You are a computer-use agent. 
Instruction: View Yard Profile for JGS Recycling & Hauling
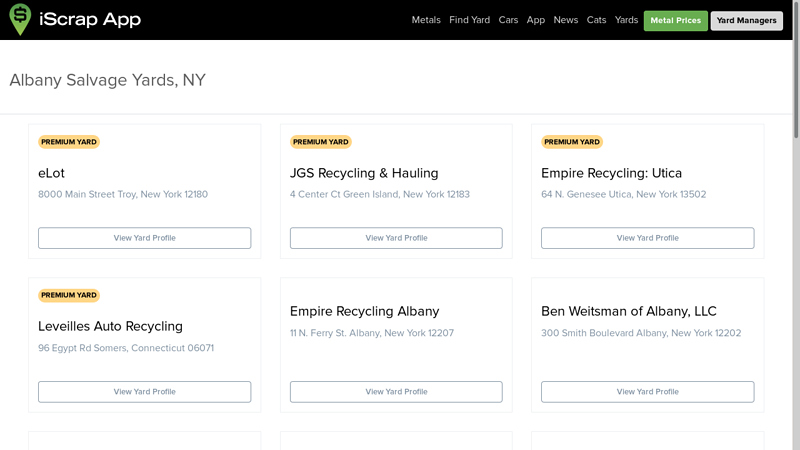pos(396,238)
